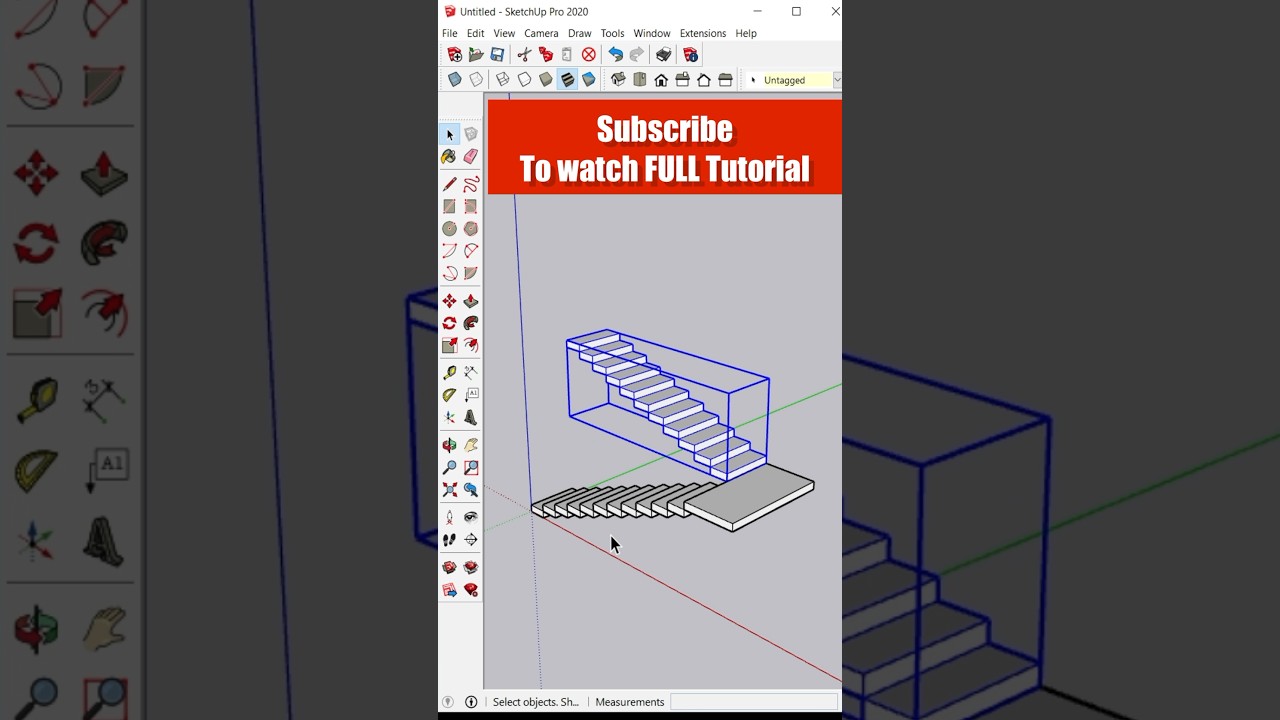The height and width of the screenshot is (720, 1280).
Task: Click the Print icon
Action: click(x=664, y=55)
